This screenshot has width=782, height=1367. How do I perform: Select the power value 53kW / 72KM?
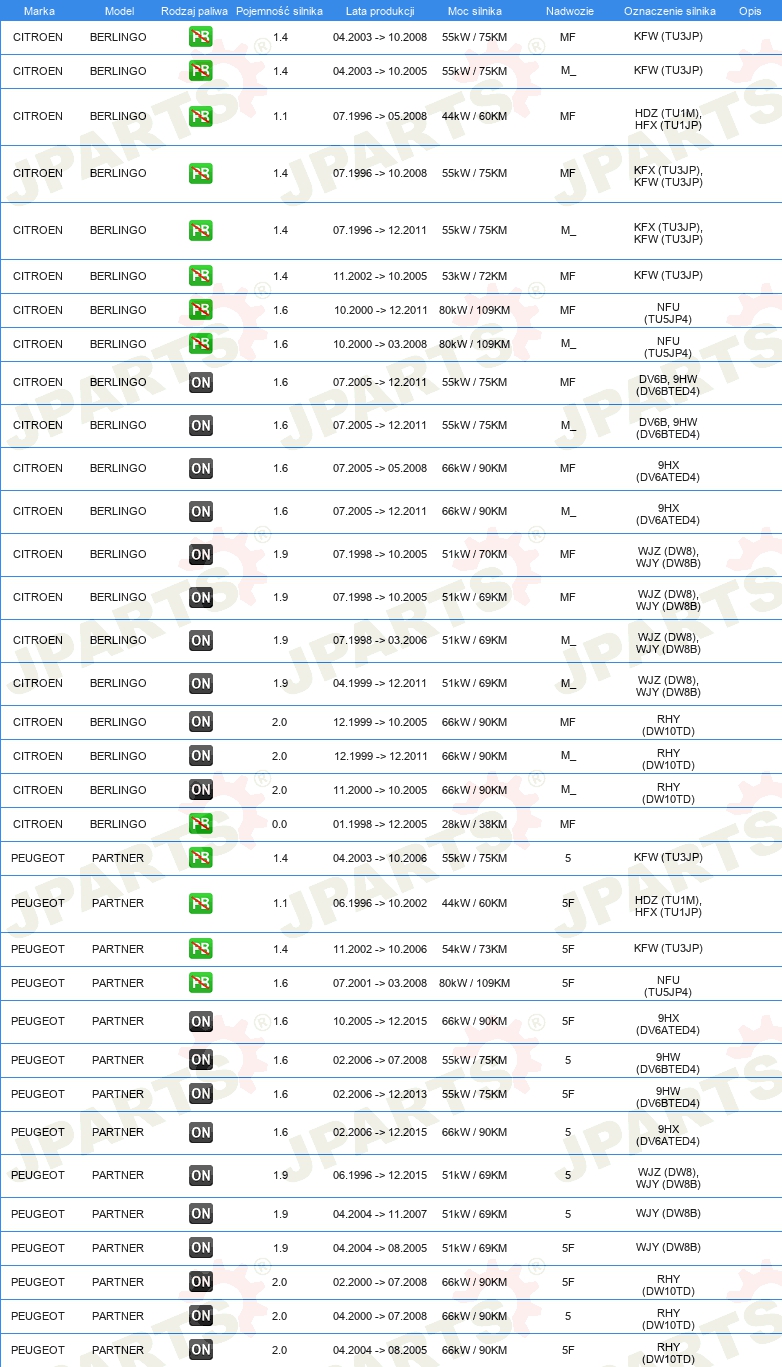pyautogui.click(x=475, y=276)
